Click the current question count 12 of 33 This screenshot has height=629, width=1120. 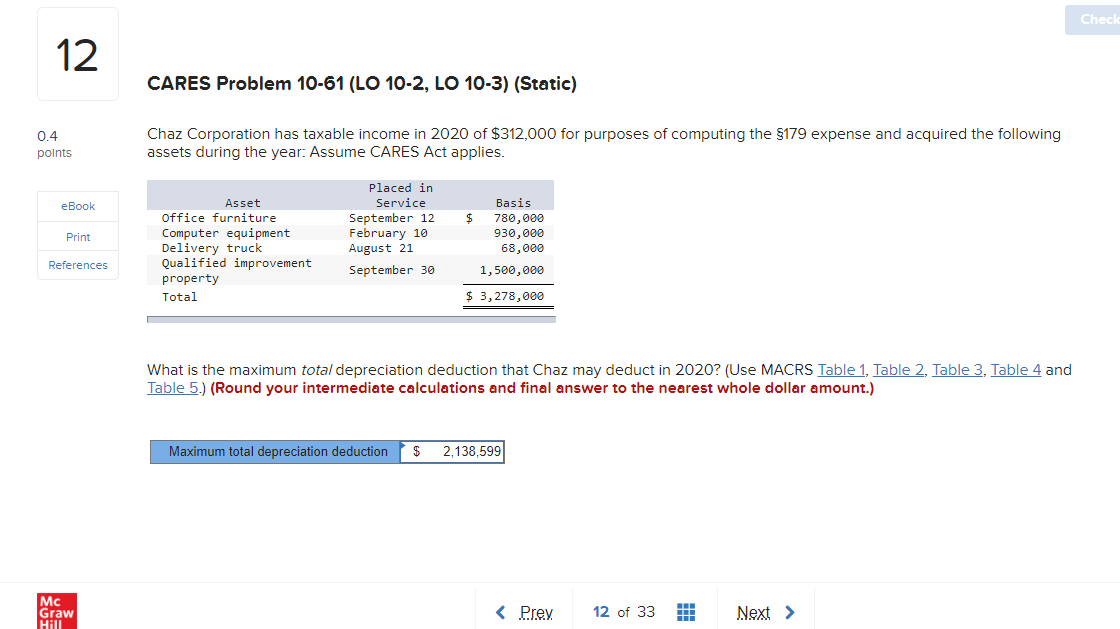(624, 612)
